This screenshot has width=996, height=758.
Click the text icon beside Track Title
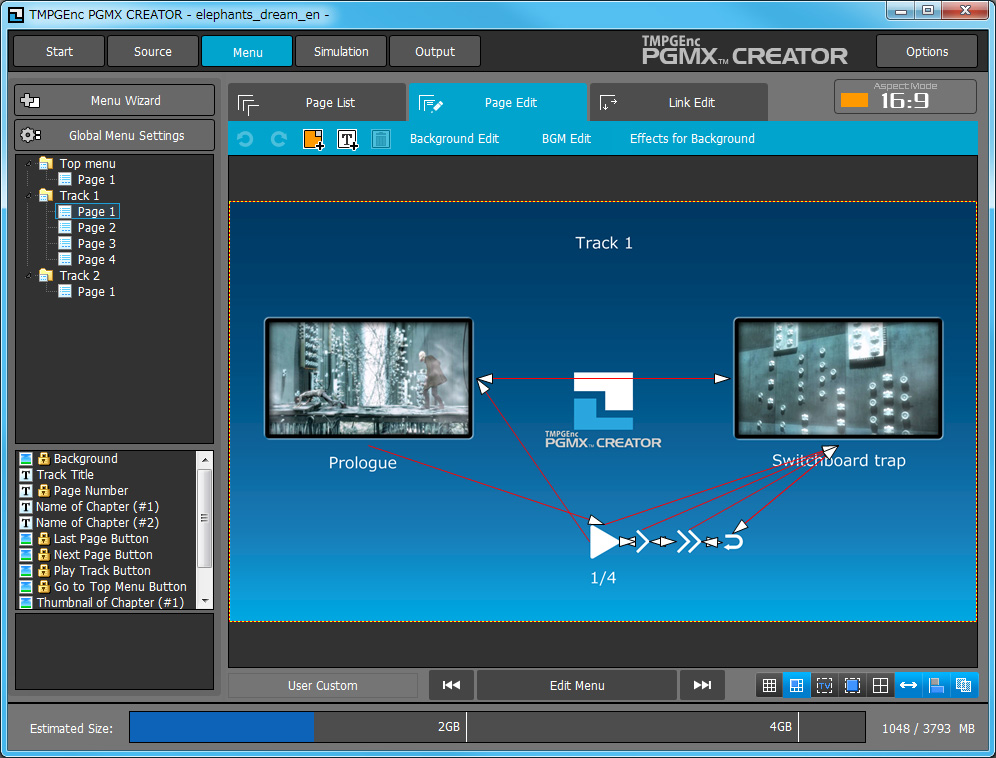(25, 475)
